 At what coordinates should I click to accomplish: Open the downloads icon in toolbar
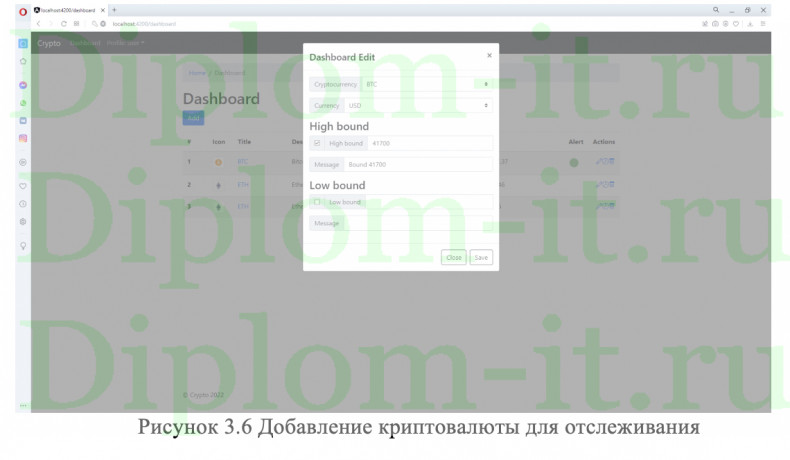(x=750, y=24)
